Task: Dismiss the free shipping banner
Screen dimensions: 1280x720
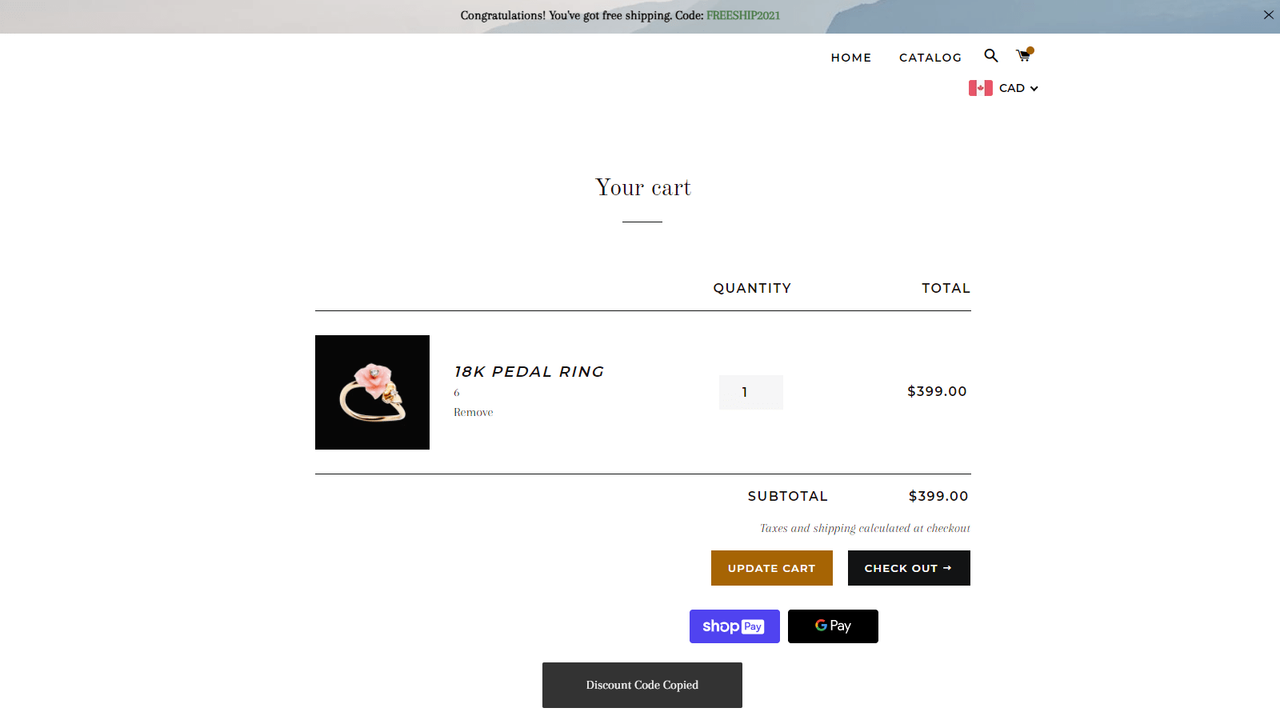Action: (1268, 15)
